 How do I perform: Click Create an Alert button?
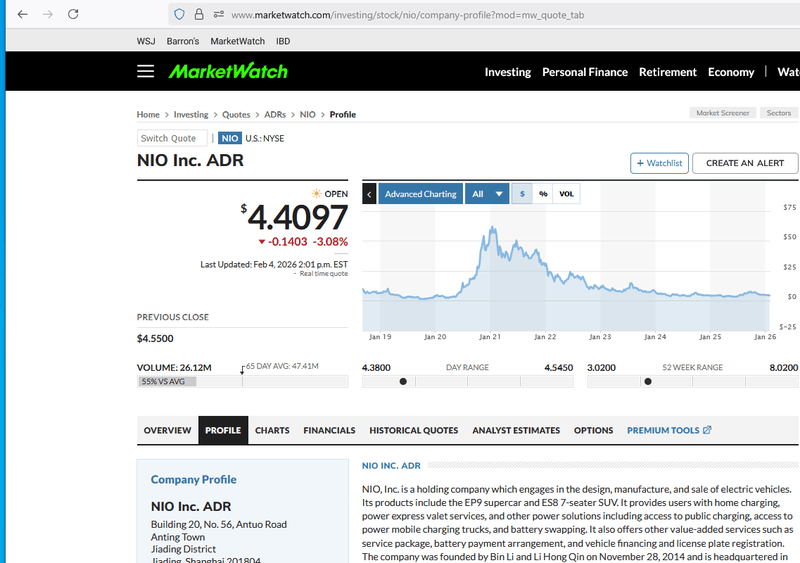745,163
